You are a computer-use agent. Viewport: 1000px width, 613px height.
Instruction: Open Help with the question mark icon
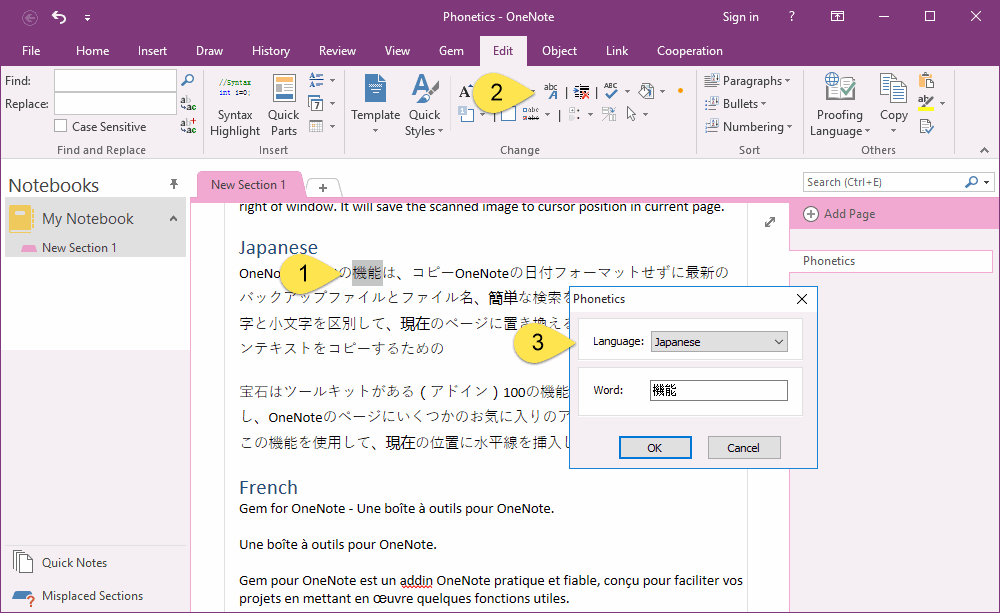791,17
